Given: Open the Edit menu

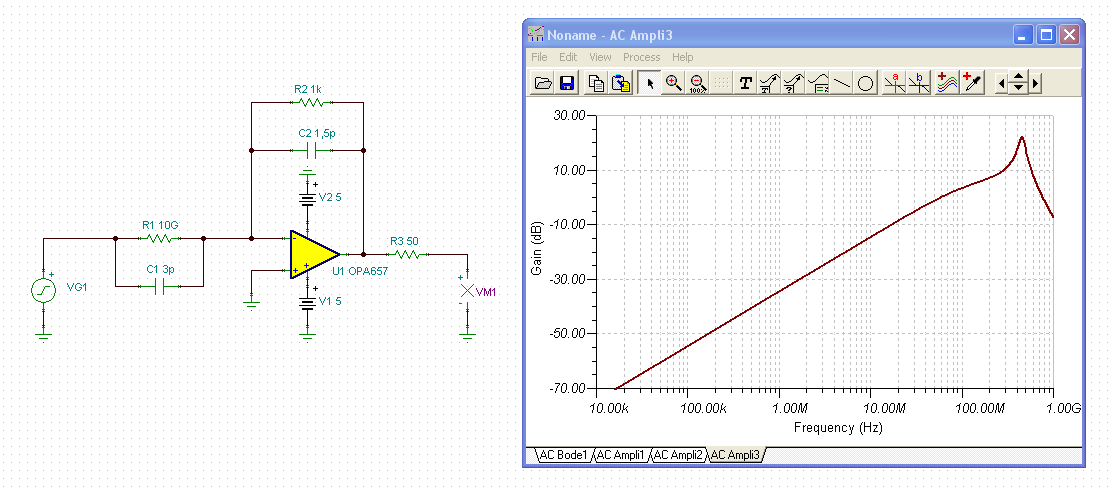Looking at the screenshot, I should pyautogui.click(x=568, y=57).
